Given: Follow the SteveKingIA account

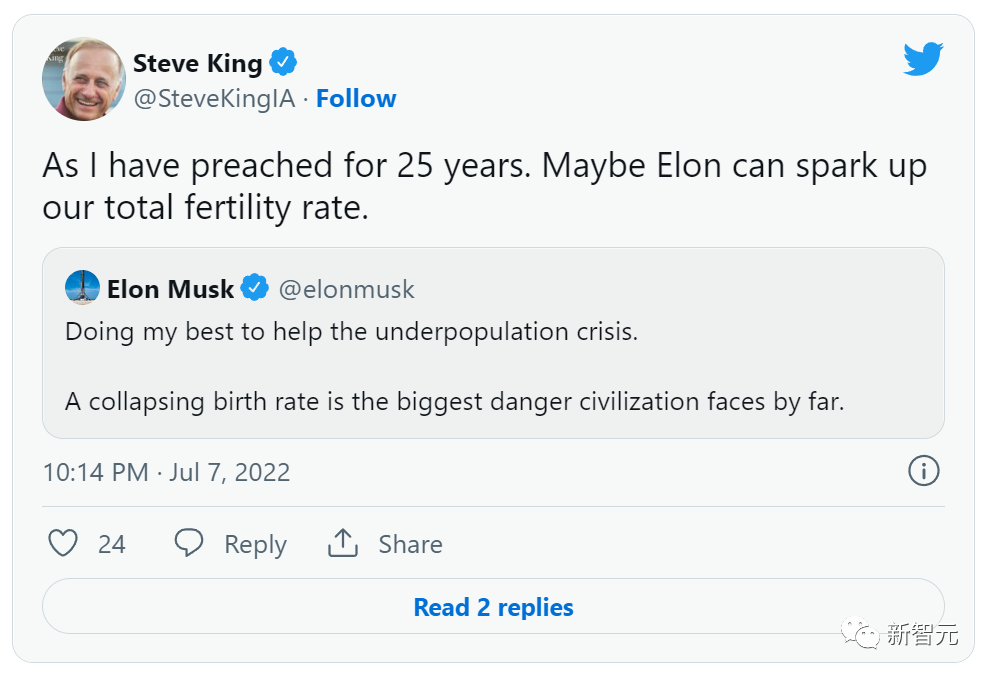Looking at the screenshot, I should click(356, 99).
